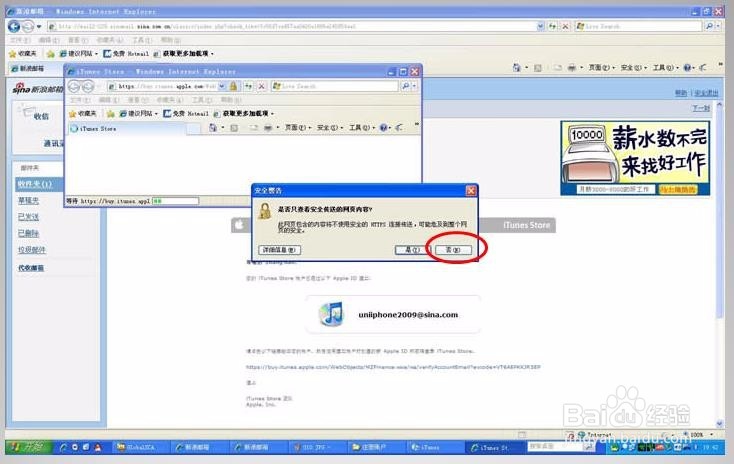Click the Sina mail window's address bar
This screenshot has height=464, width=734.
pos(293,27)
